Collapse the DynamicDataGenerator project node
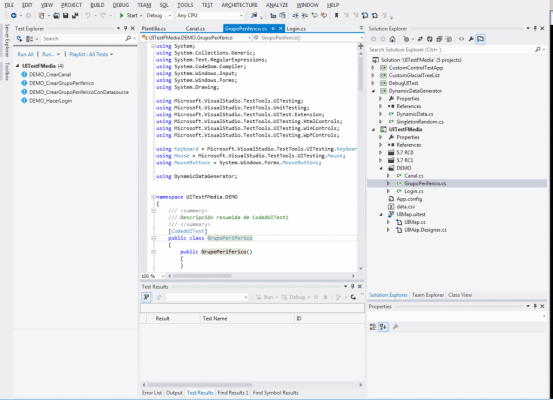Screen dimensions: 553x400 click(x=373, y=91)
